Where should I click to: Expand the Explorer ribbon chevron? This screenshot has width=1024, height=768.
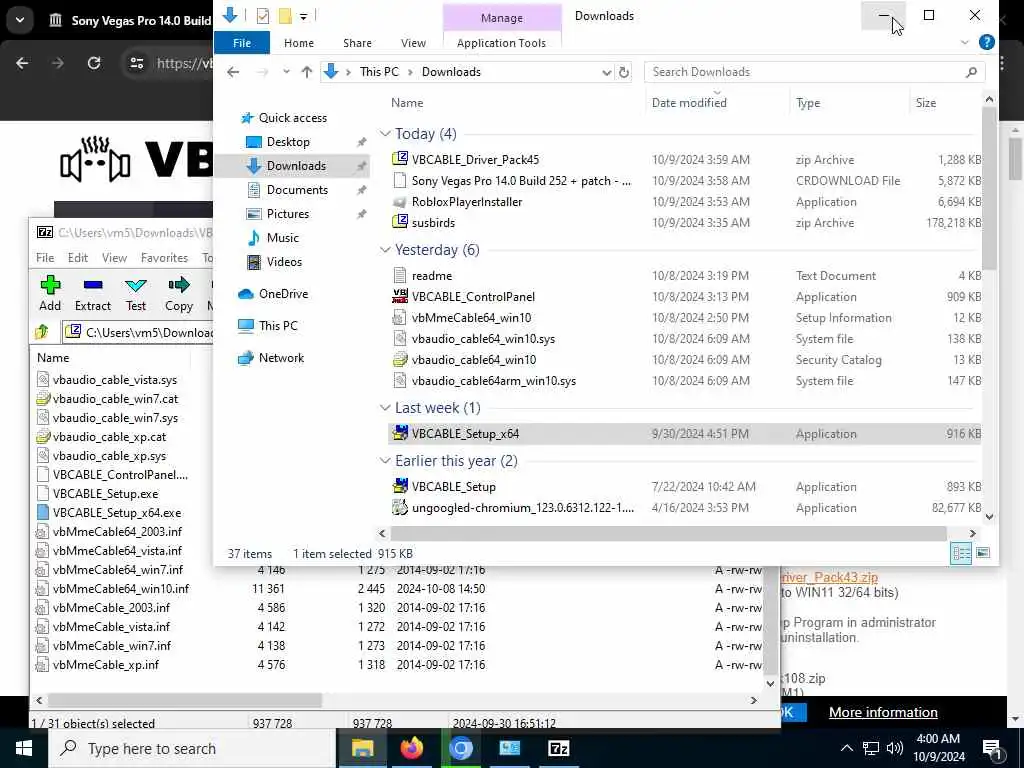(x=965, y=42)
